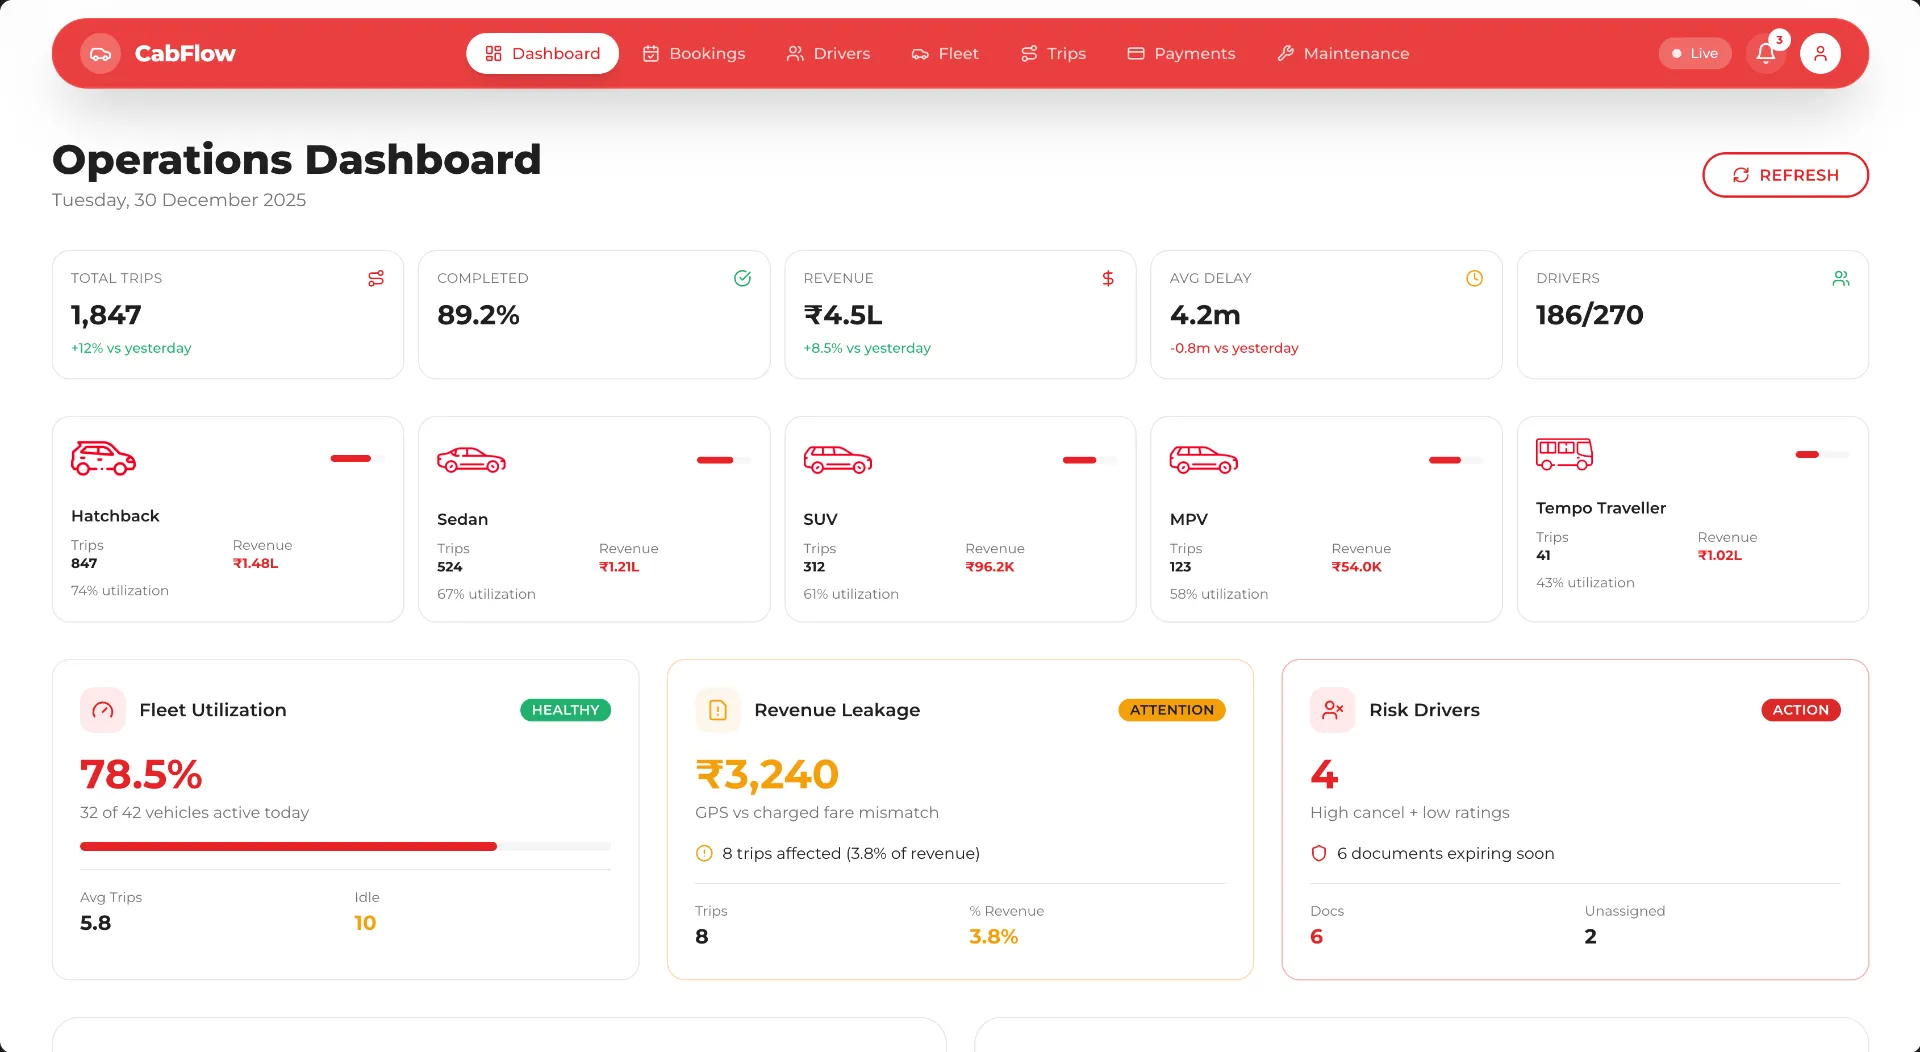Click the Hatchback vehicle icon
This screenshot has width=1920, height=1052.
[x=103, y=459]
